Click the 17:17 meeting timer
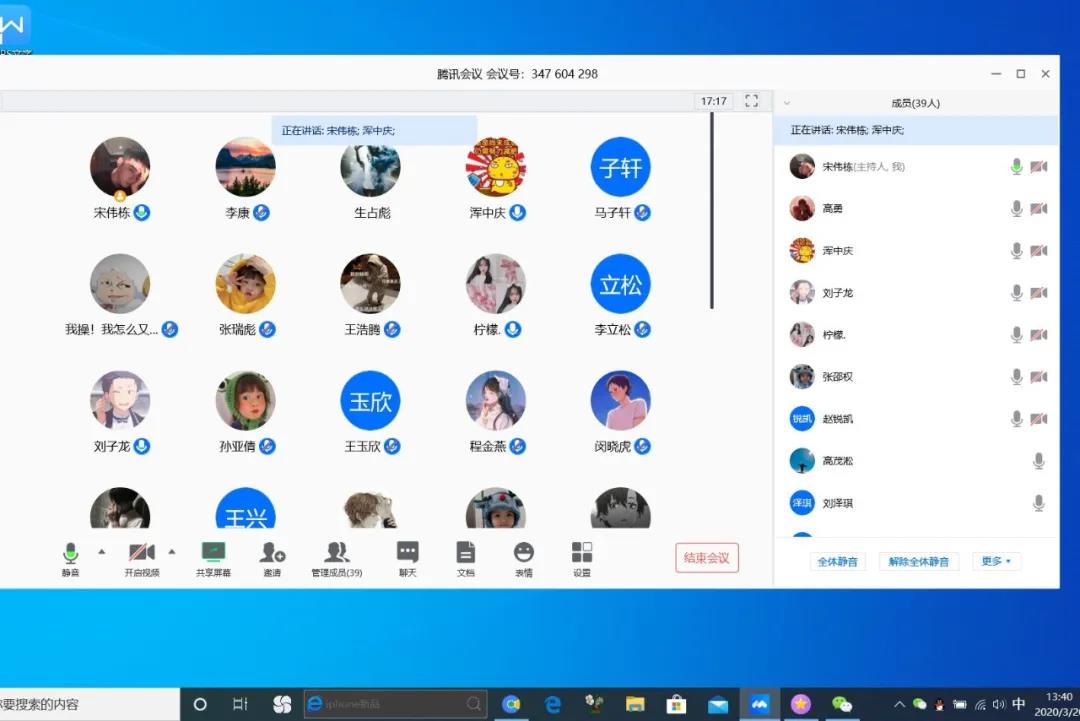 (714, 101)
